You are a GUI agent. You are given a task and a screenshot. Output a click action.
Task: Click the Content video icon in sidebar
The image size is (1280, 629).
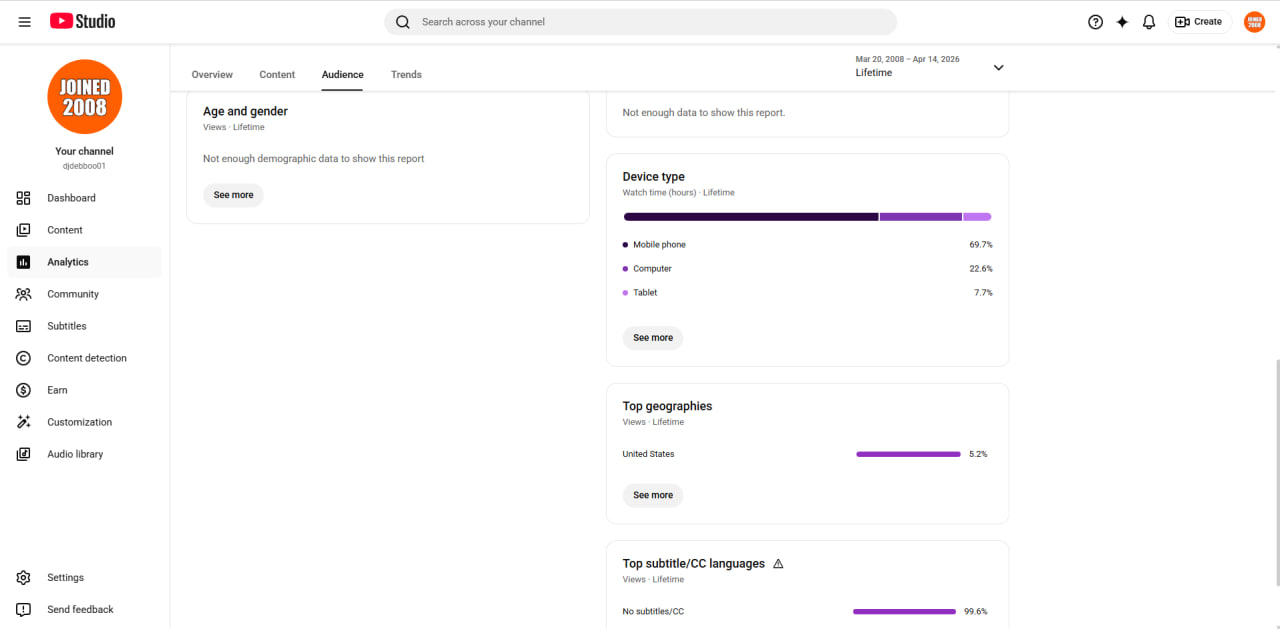(x=24, y=230)
